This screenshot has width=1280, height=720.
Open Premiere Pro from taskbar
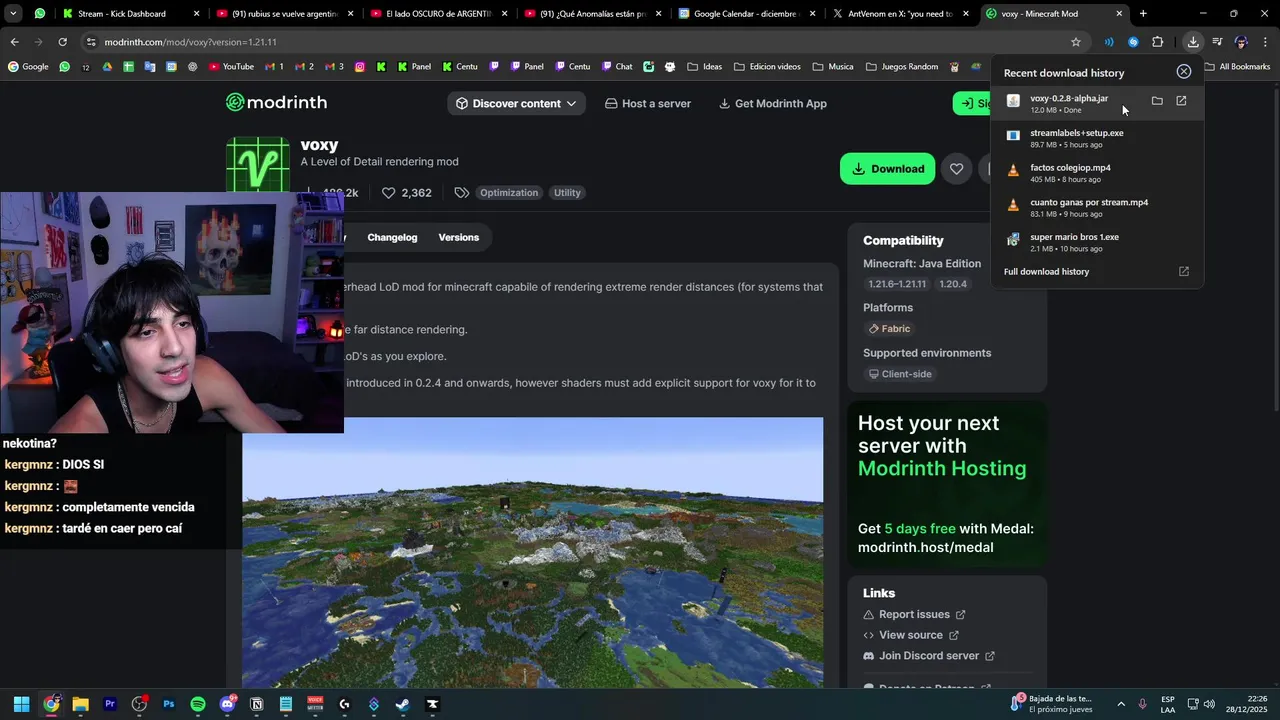[x=110, y=704]
